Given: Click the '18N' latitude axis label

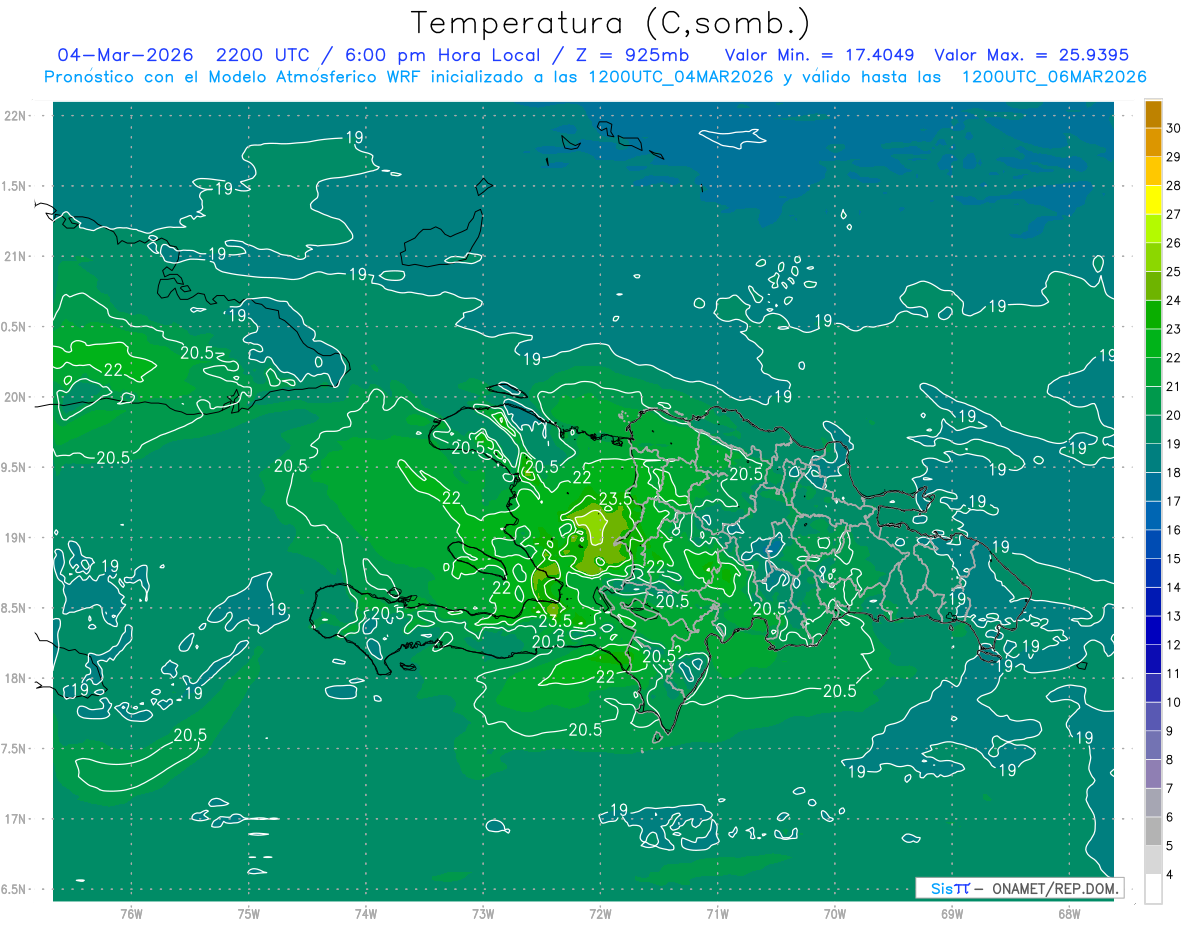Looking at the screenshot, I should (16, 678).
